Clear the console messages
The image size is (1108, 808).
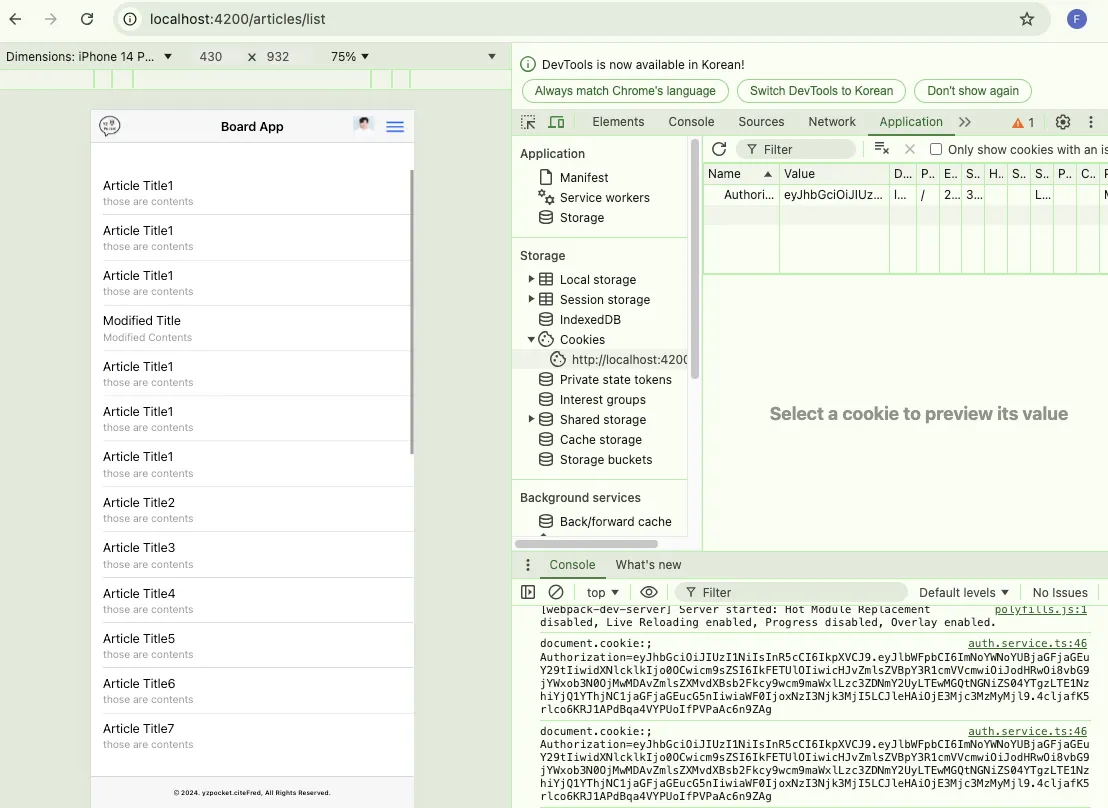point(556,592)
